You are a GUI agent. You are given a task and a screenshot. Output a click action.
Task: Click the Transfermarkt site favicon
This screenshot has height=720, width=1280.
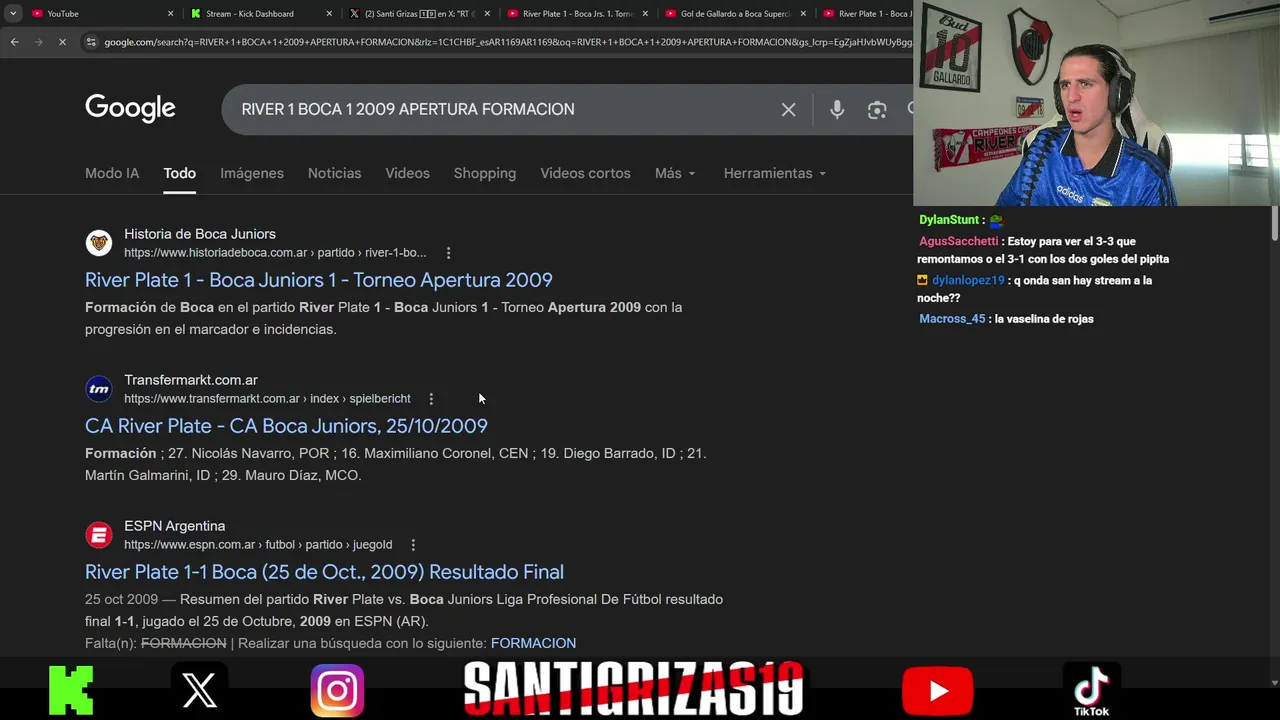point(98,389)
